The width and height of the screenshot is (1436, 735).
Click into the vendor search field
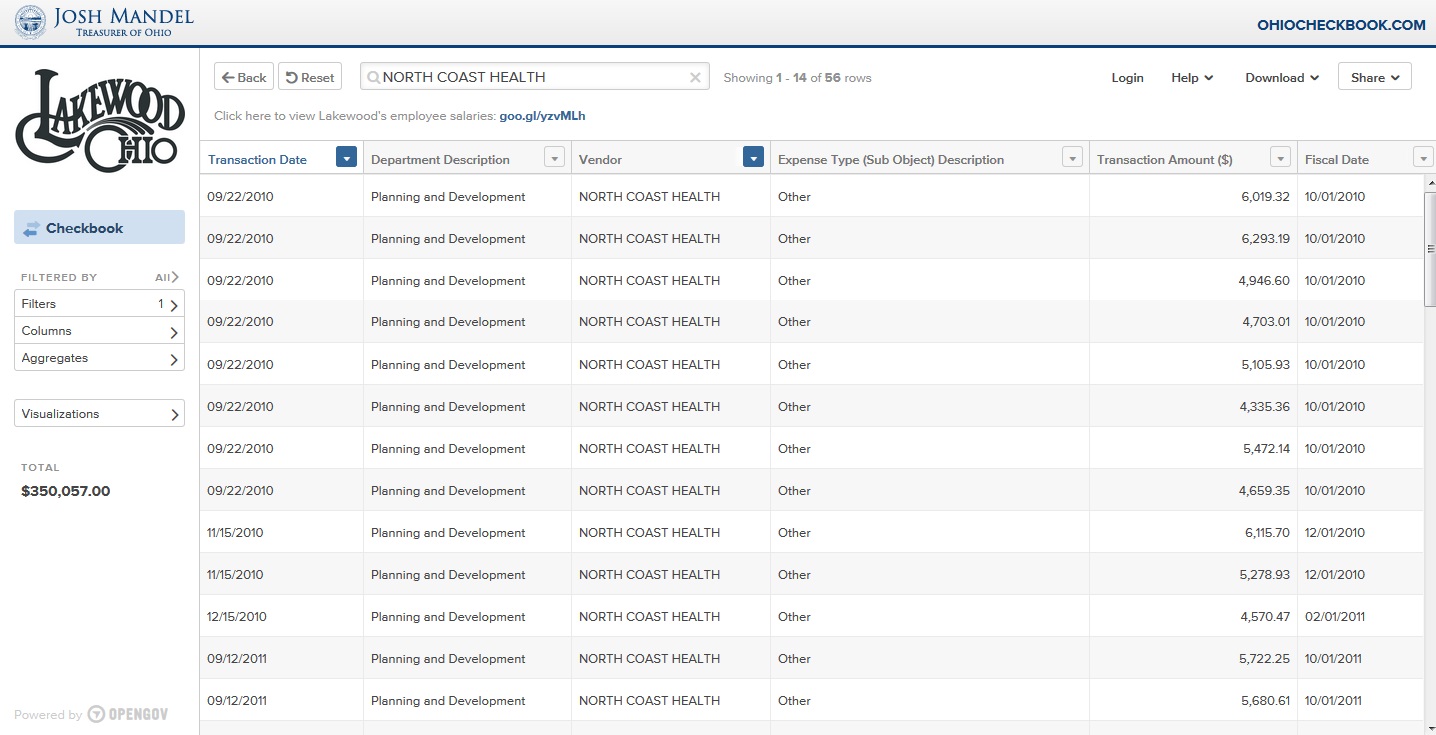pyautogui.click(x=530, y=78)
